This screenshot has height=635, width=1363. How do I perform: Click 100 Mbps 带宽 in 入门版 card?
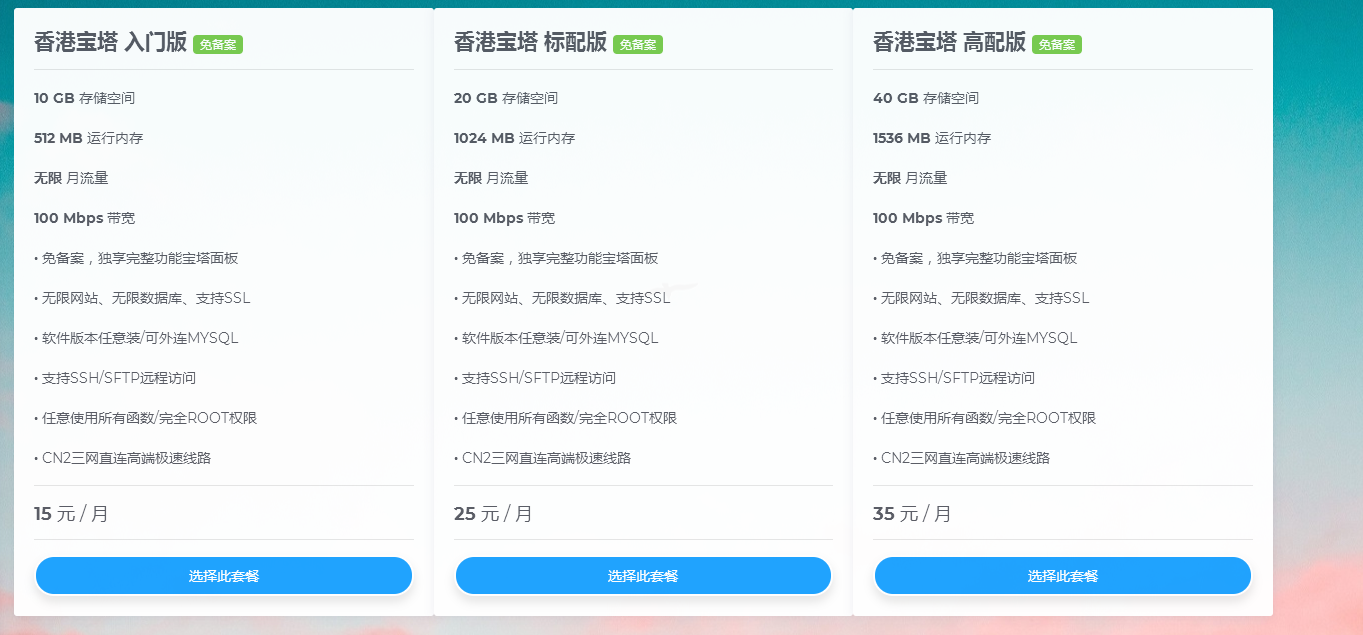(84, 218)
